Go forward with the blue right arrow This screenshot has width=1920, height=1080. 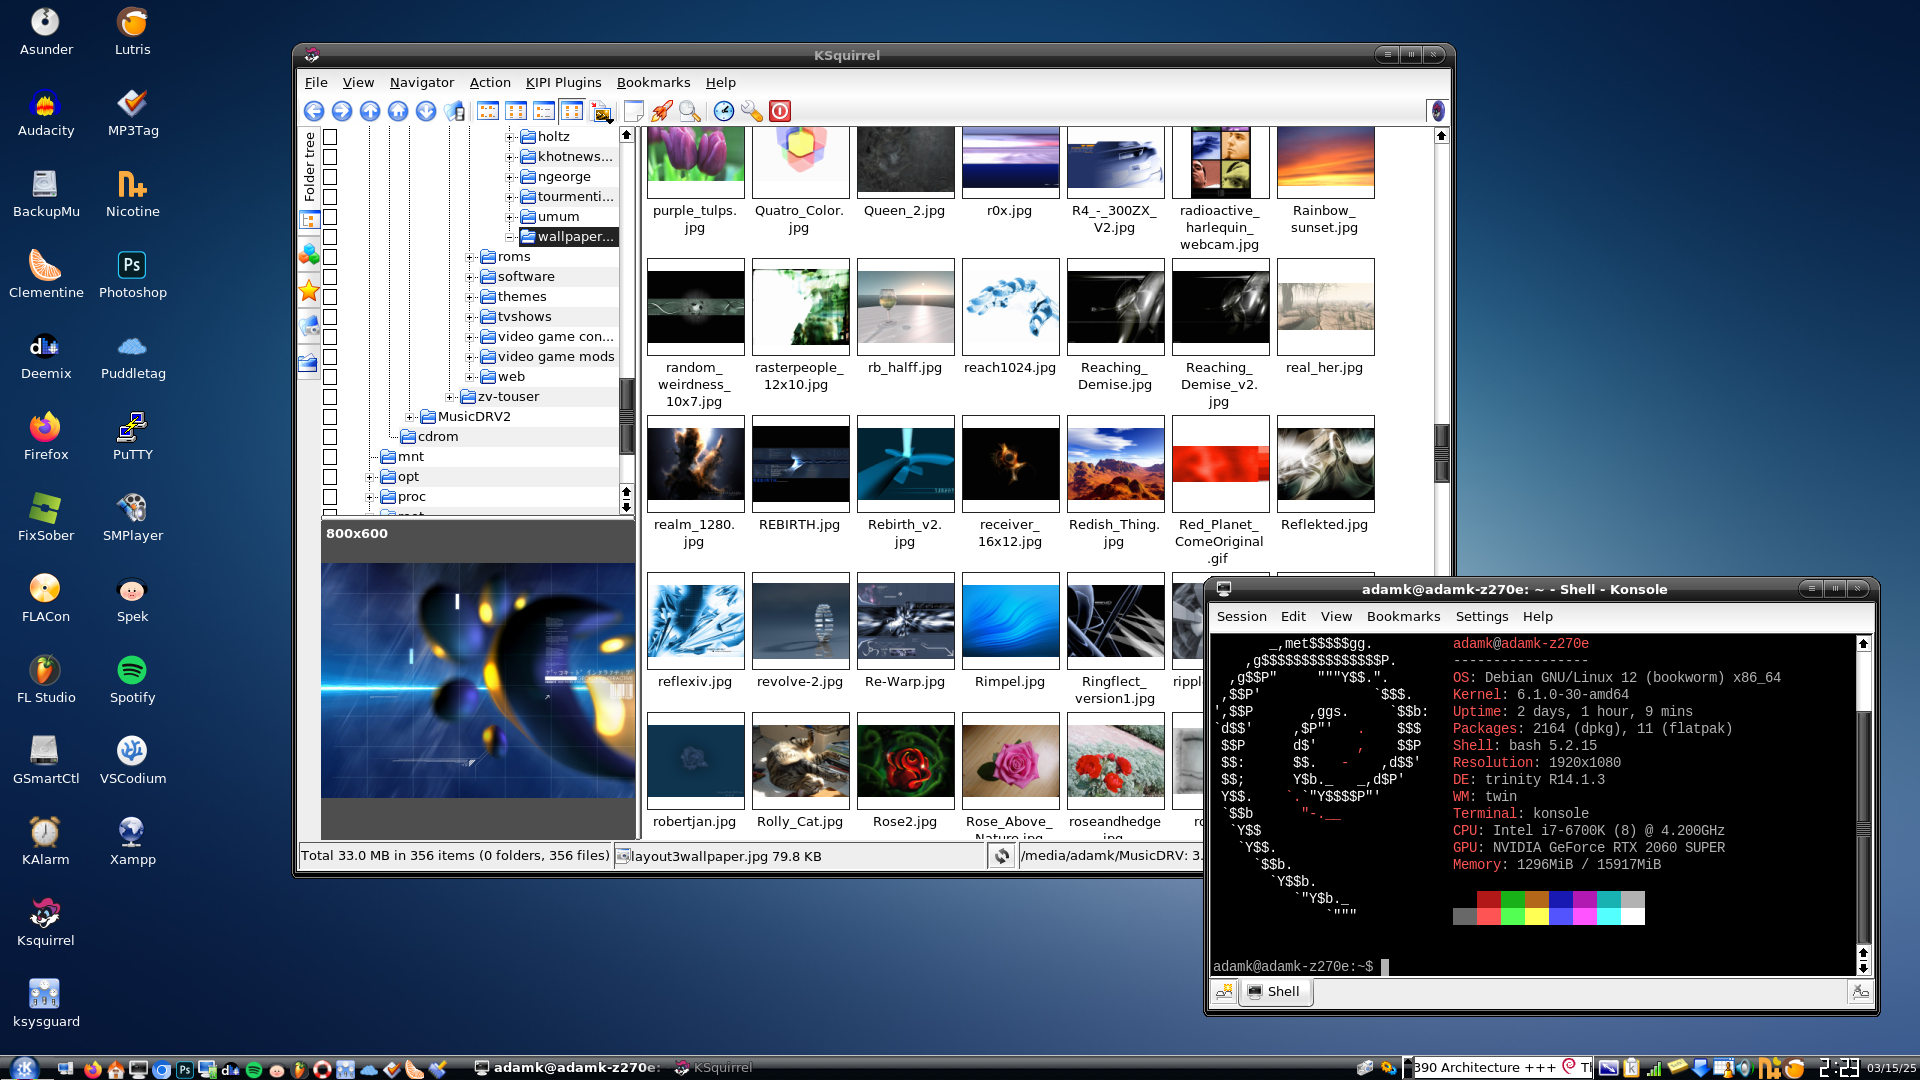coord(342,111)
